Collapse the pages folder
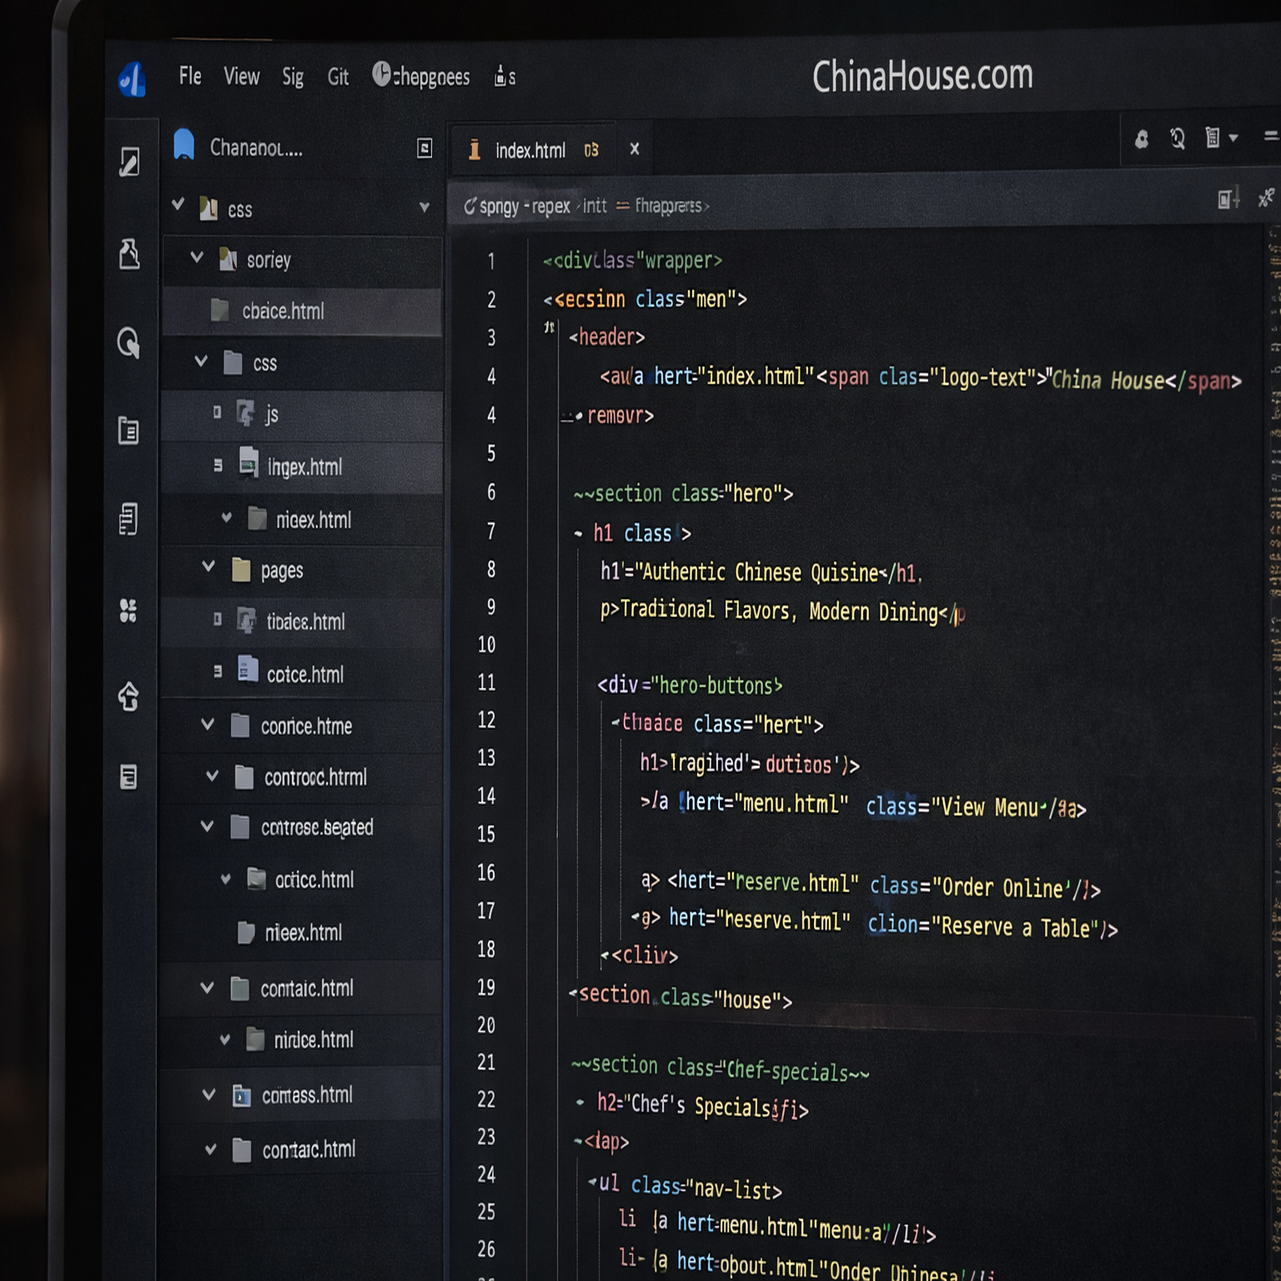This screenshot has height=1281, width=1281. [208, 567]
